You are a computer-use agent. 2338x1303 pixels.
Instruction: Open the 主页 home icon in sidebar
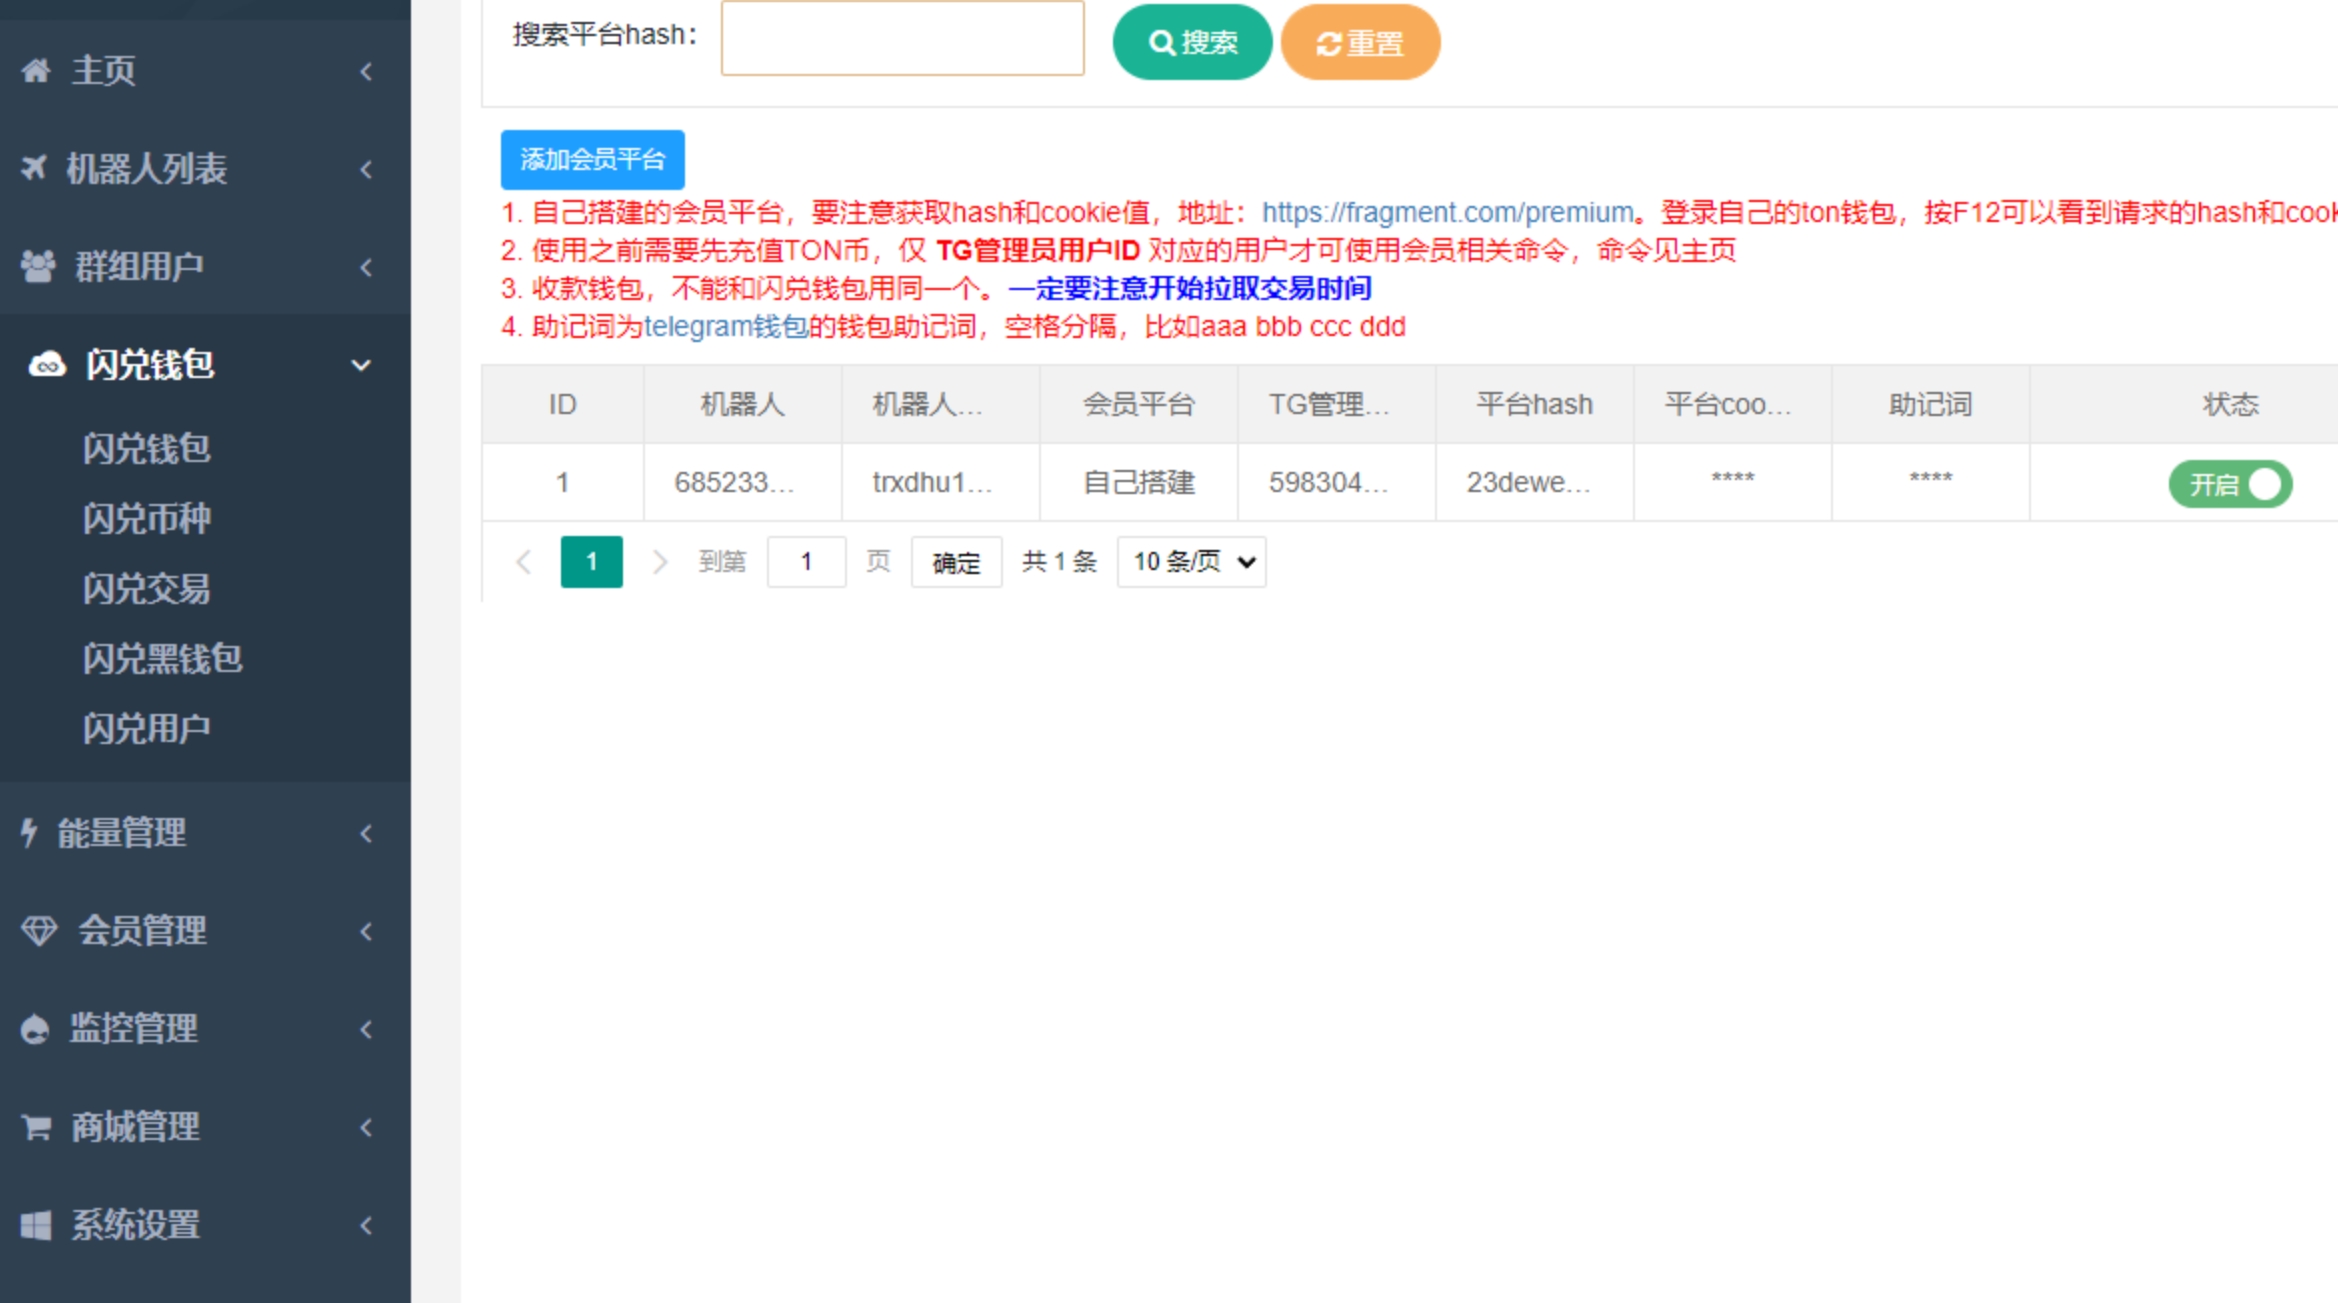click(x=36, y=70)
